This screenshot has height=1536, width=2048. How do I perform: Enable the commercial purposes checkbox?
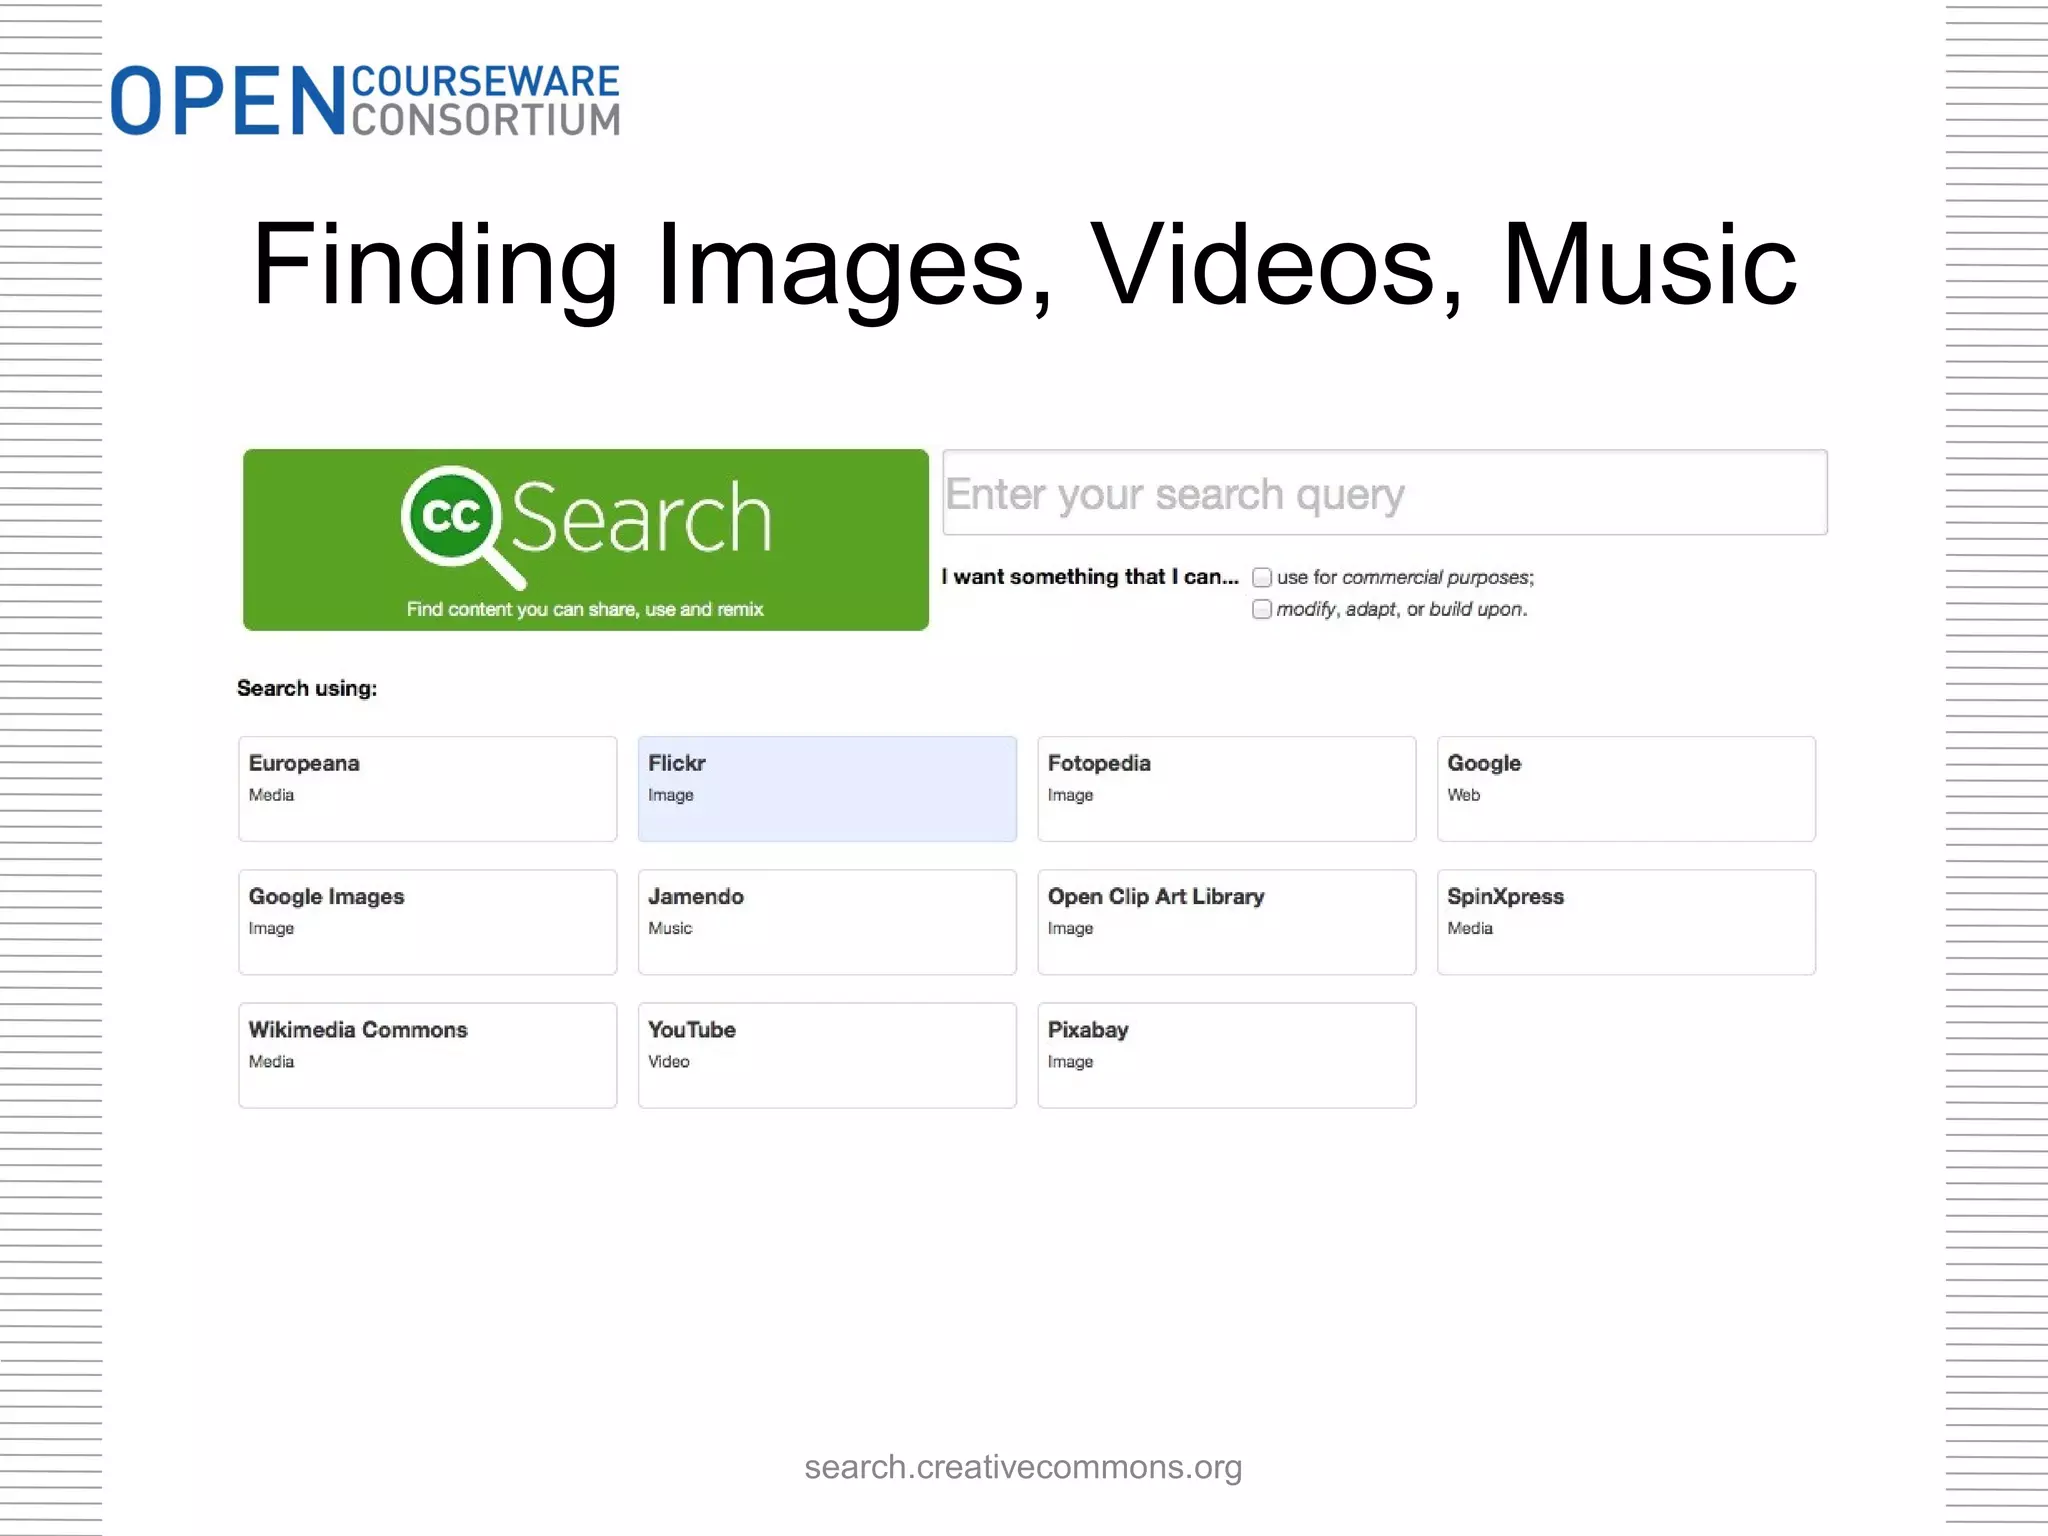[x=1262, y=577]
